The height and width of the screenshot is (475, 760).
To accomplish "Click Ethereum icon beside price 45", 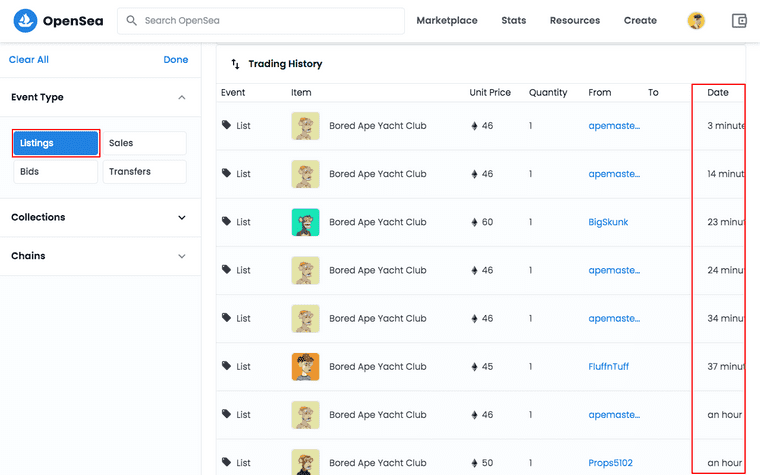I will [474, 367].
